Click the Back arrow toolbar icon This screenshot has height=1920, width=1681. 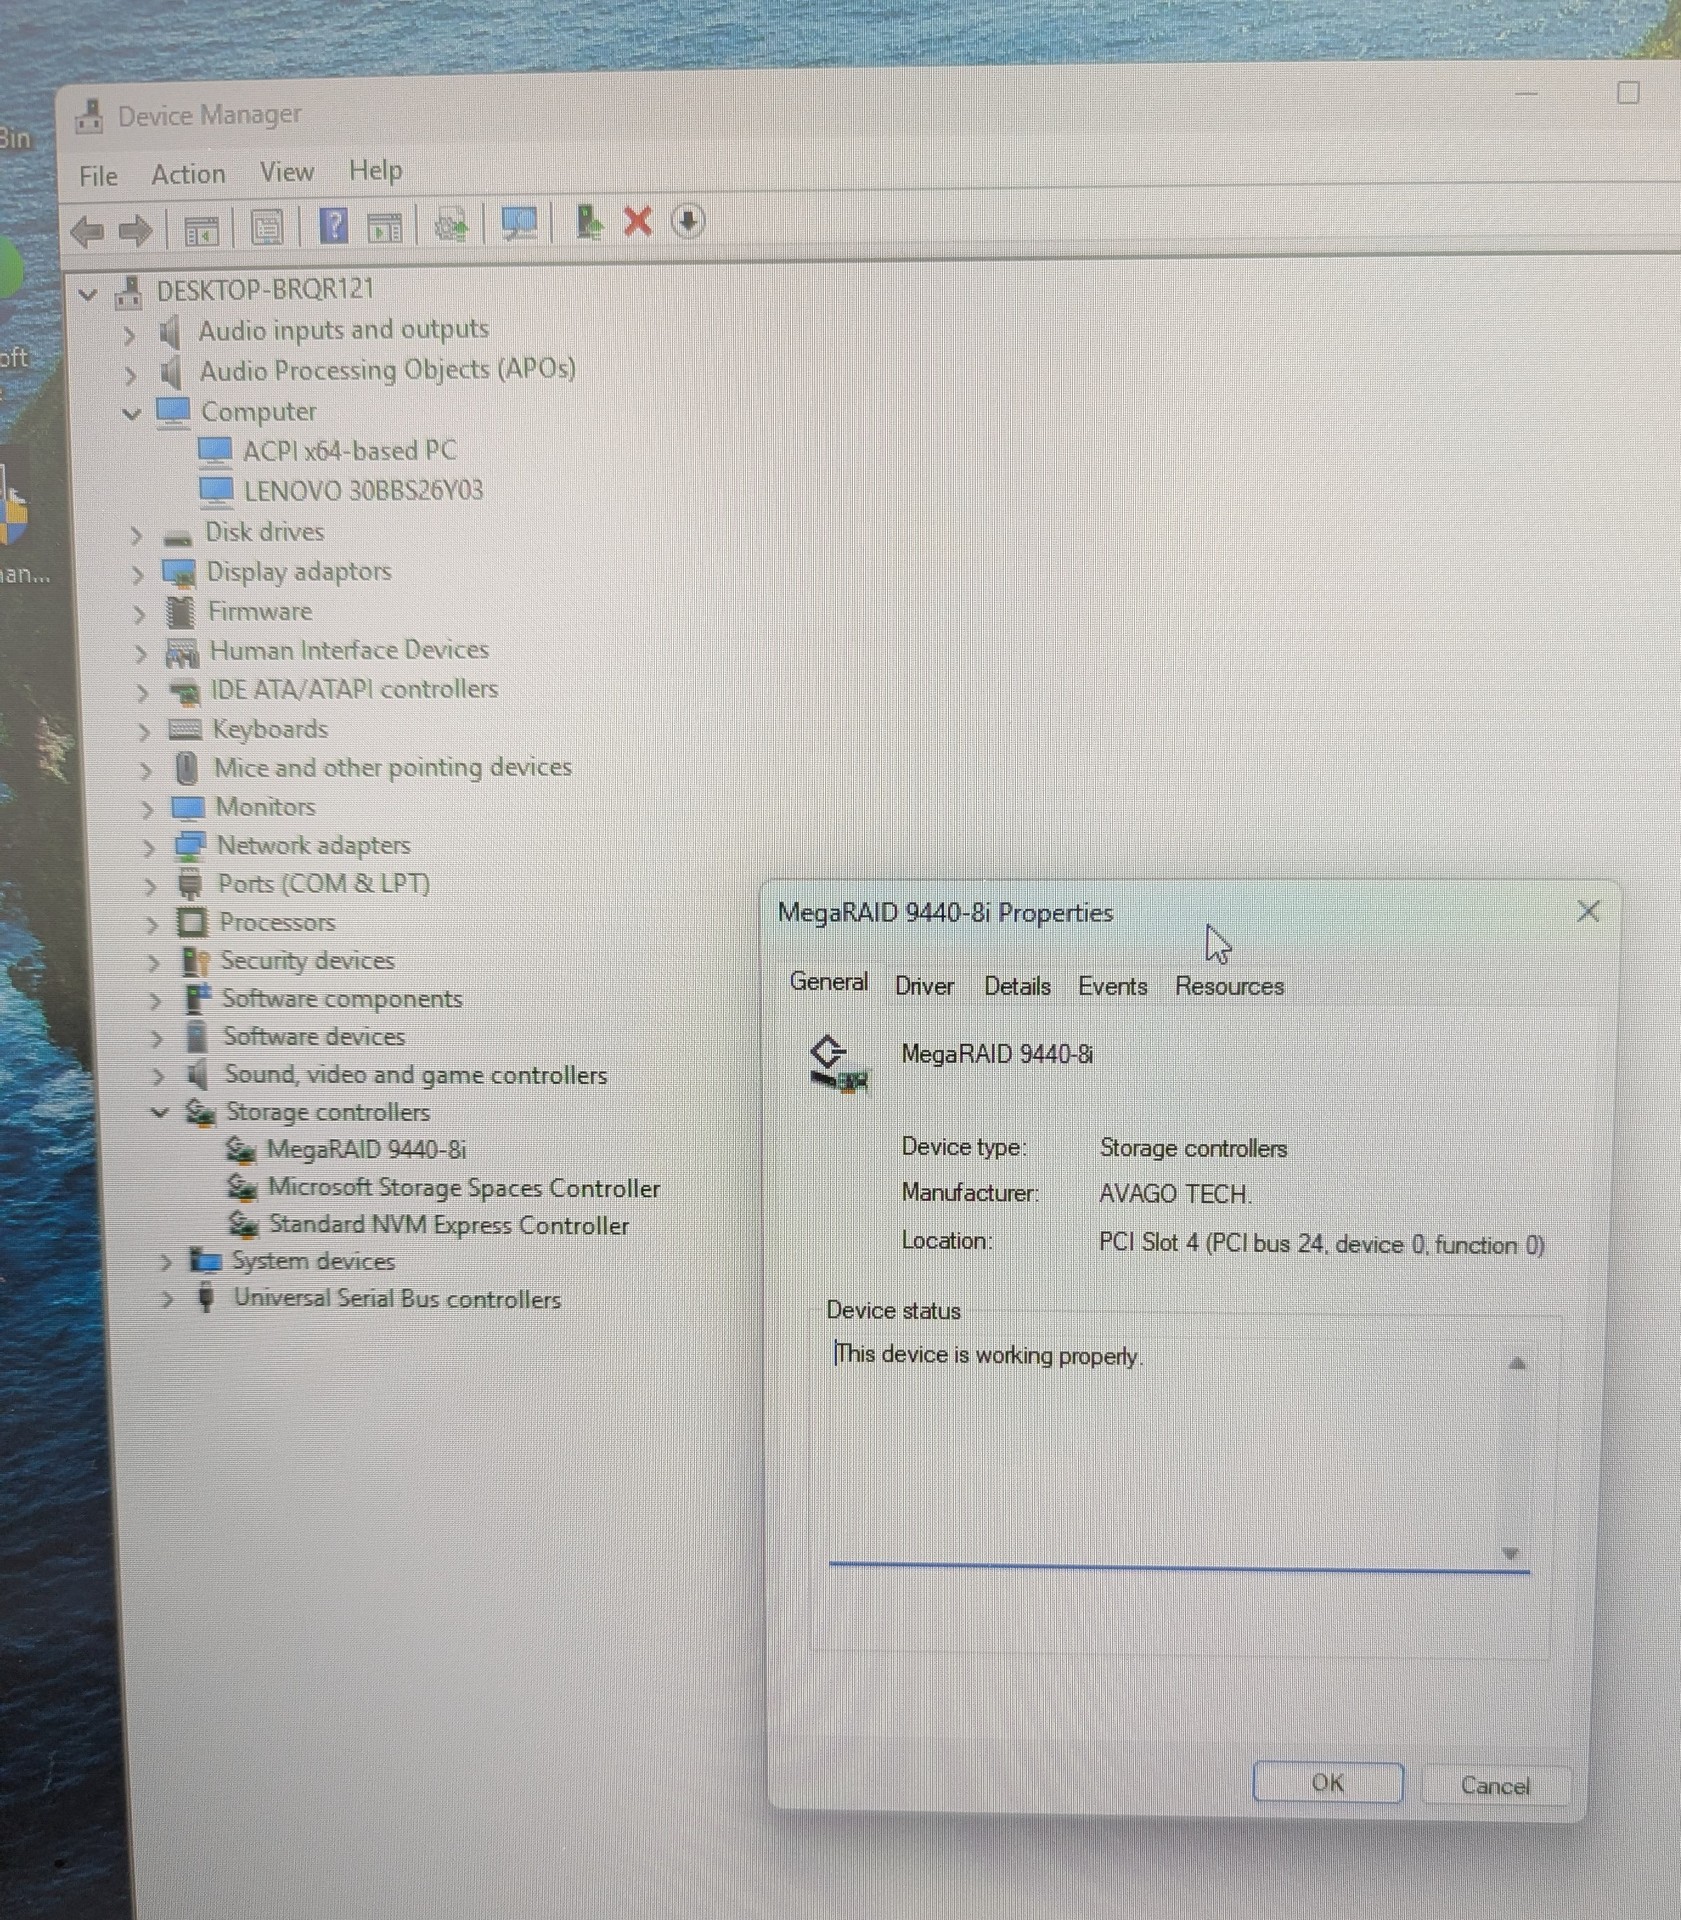[x=88, y=231]
